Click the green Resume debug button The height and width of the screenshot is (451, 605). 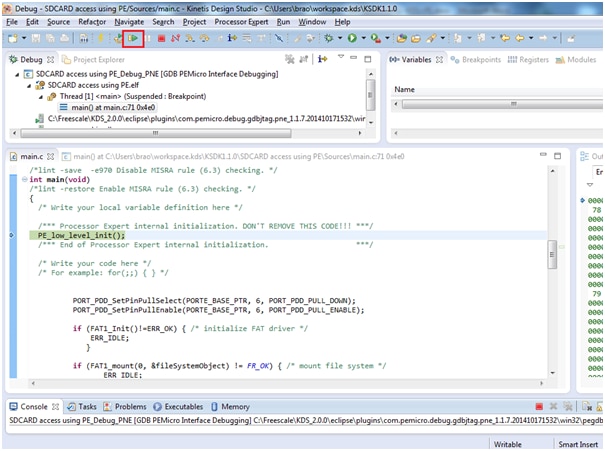(x=133, y=38)
